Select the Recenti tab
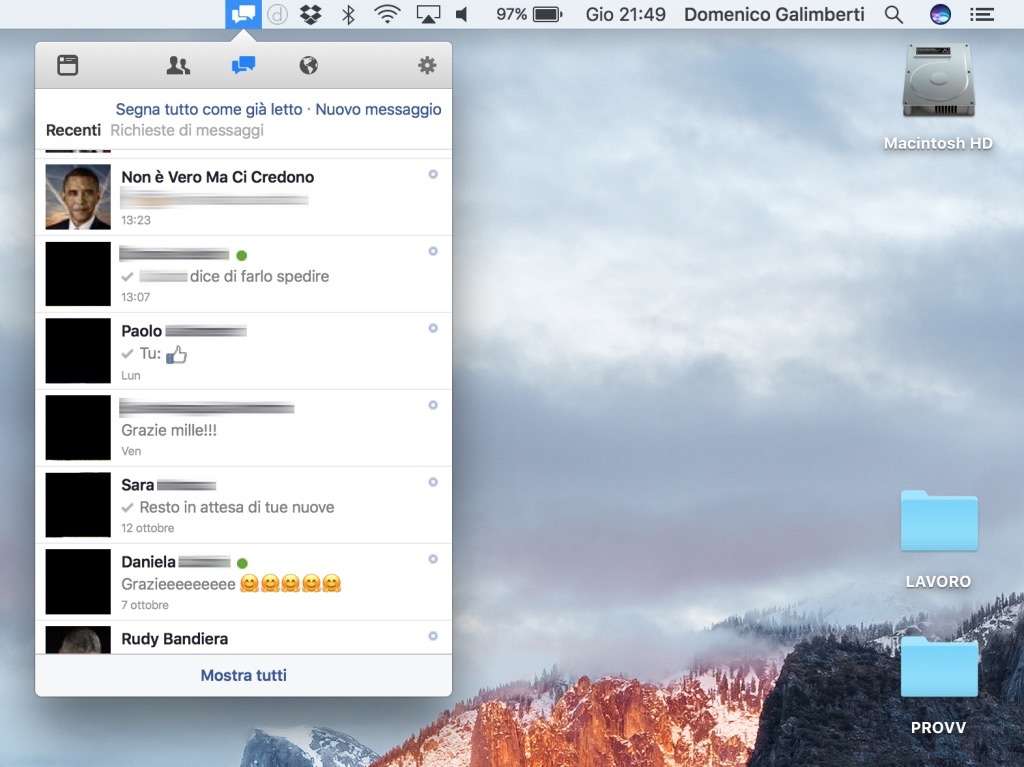 73,130
